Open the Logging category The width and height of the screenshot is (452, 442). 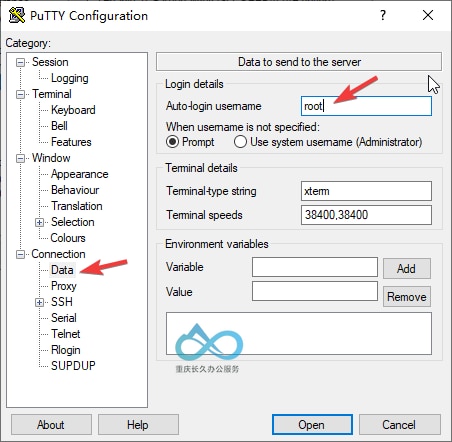(70, 78)
